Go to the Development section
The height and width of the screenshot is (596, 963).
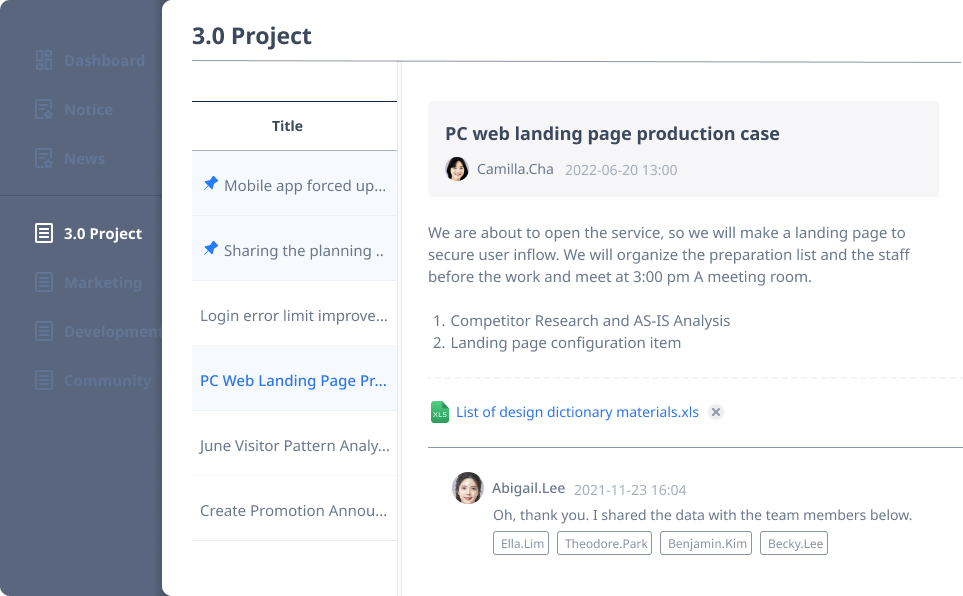pyautogui.click(x=110, y=332)
